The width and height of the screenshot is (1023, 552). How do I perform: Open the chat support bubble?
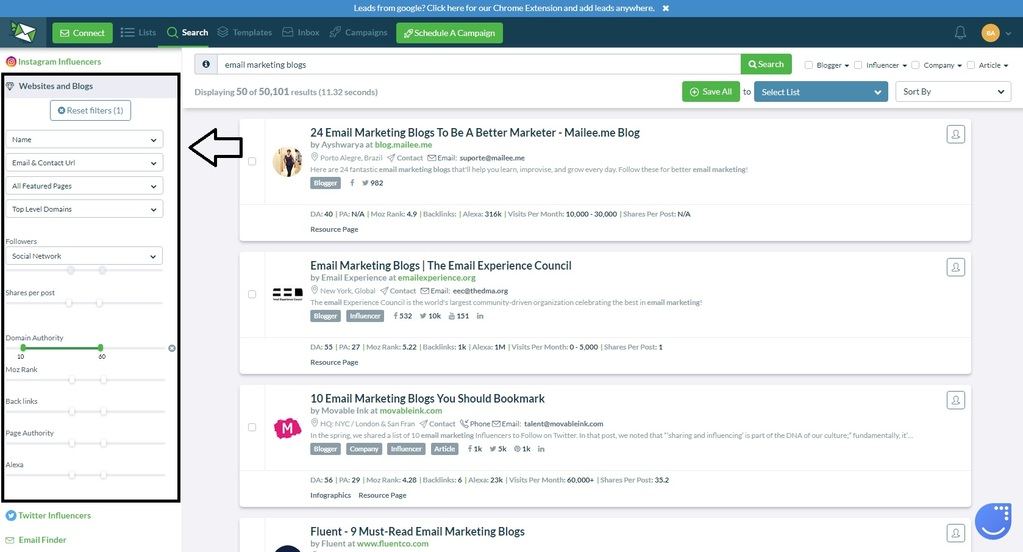(992, 520)
